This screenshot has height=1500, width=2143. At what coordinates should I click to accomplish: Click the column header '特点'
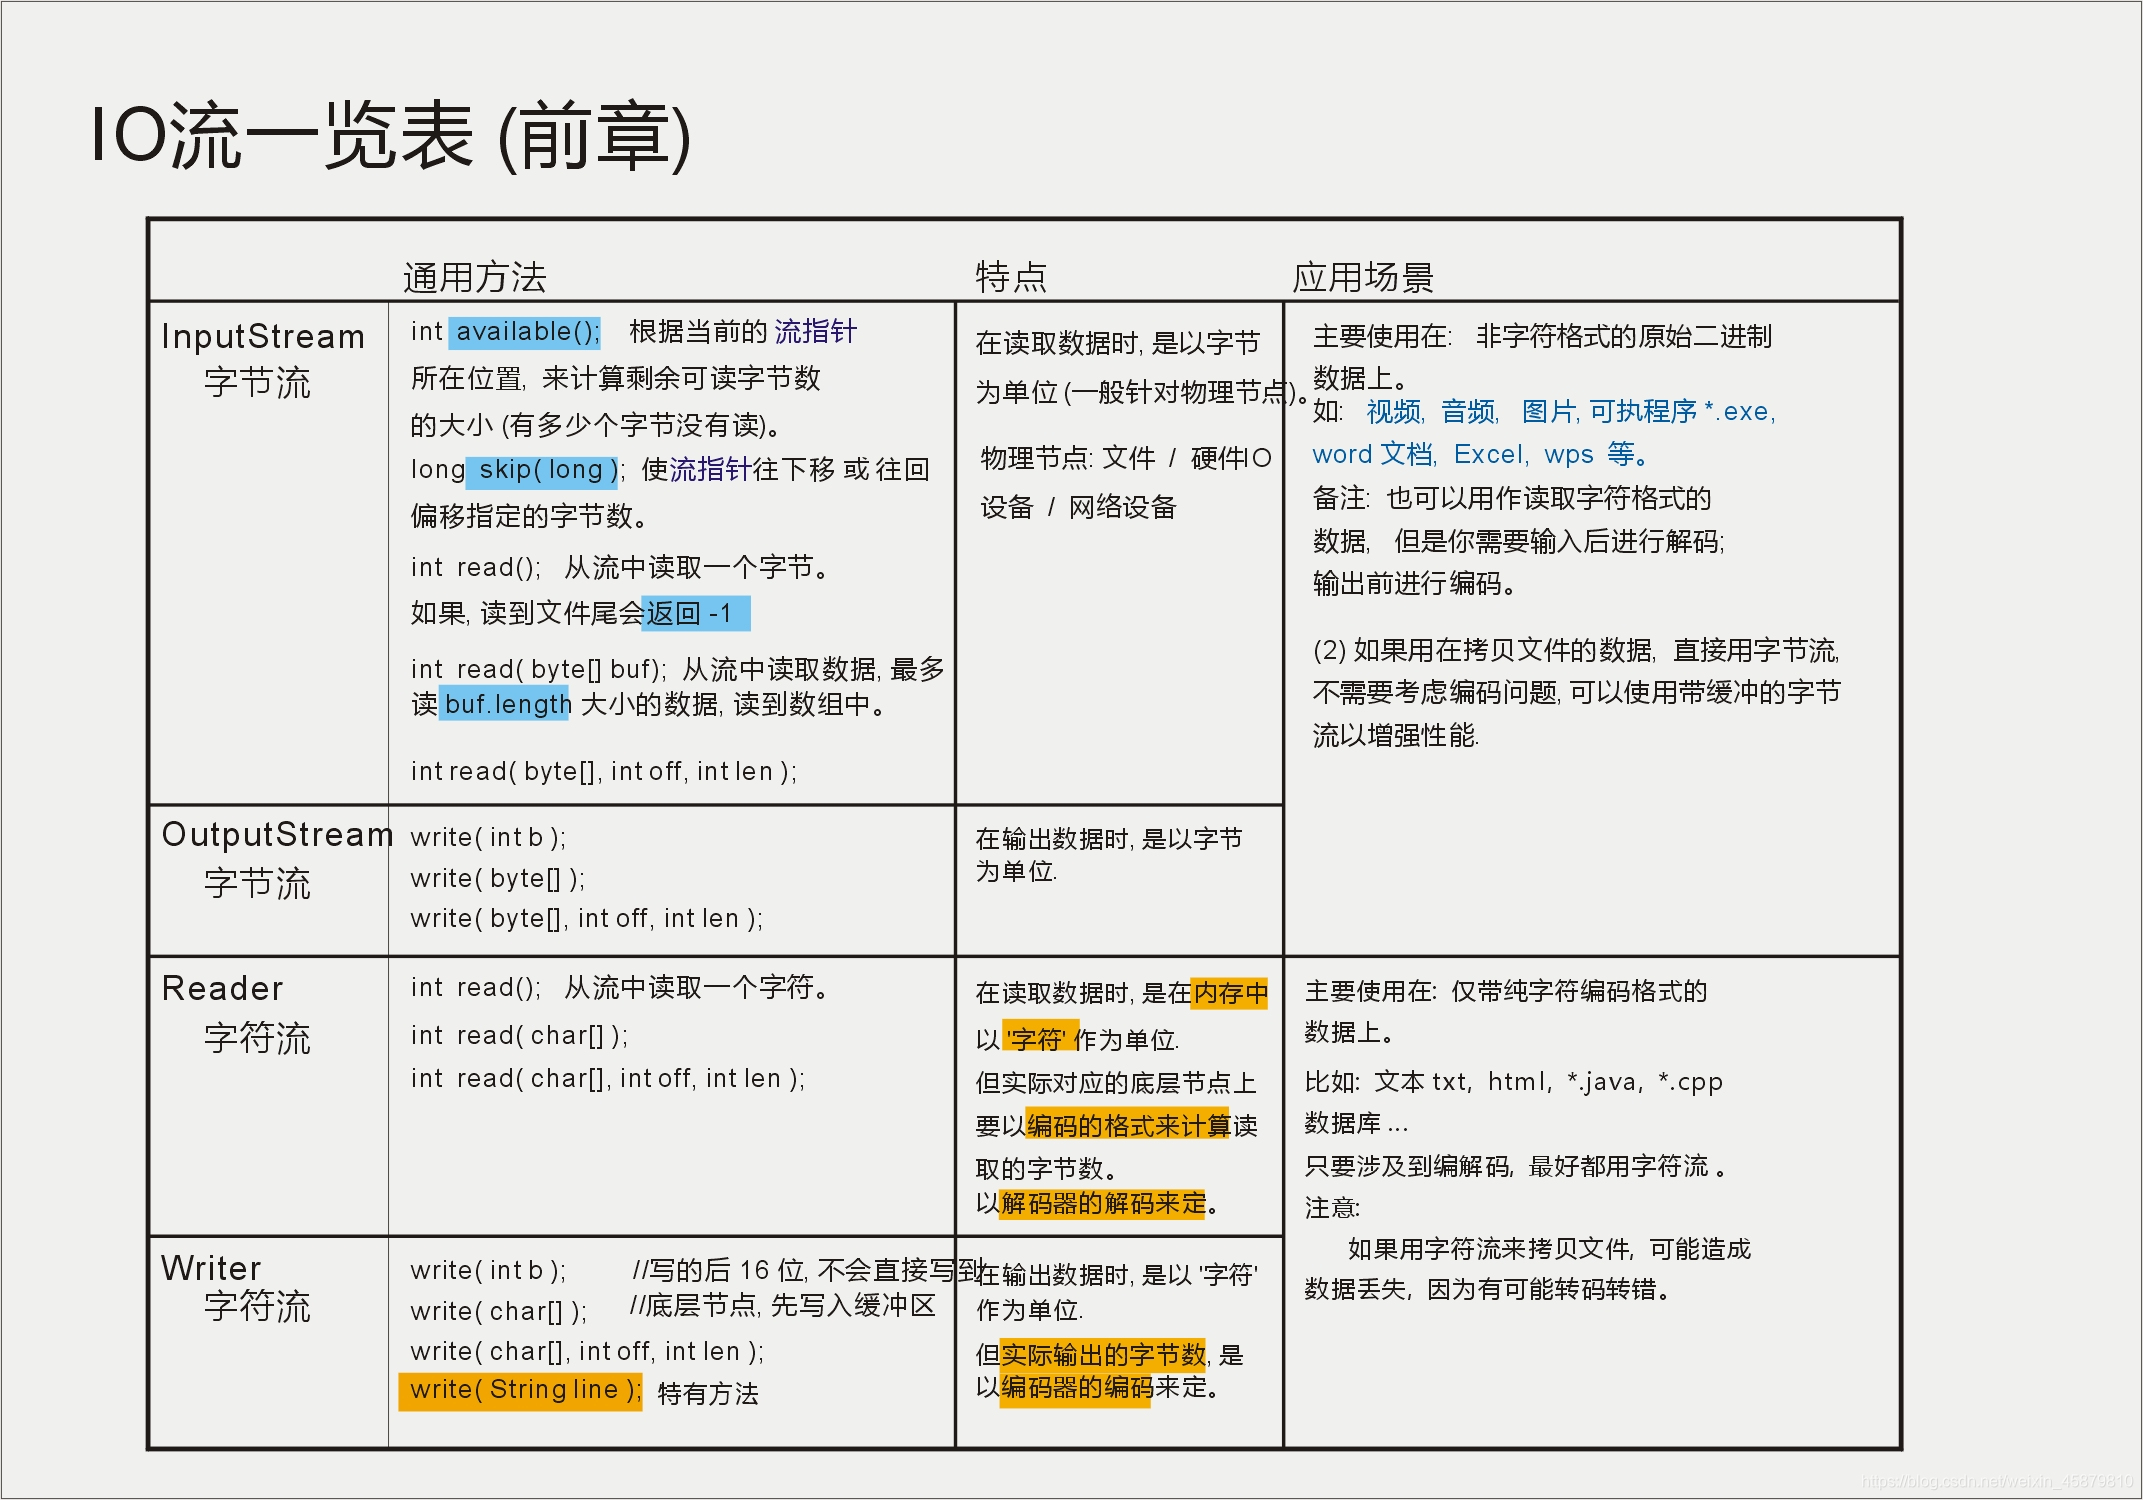coord(1011,277)
